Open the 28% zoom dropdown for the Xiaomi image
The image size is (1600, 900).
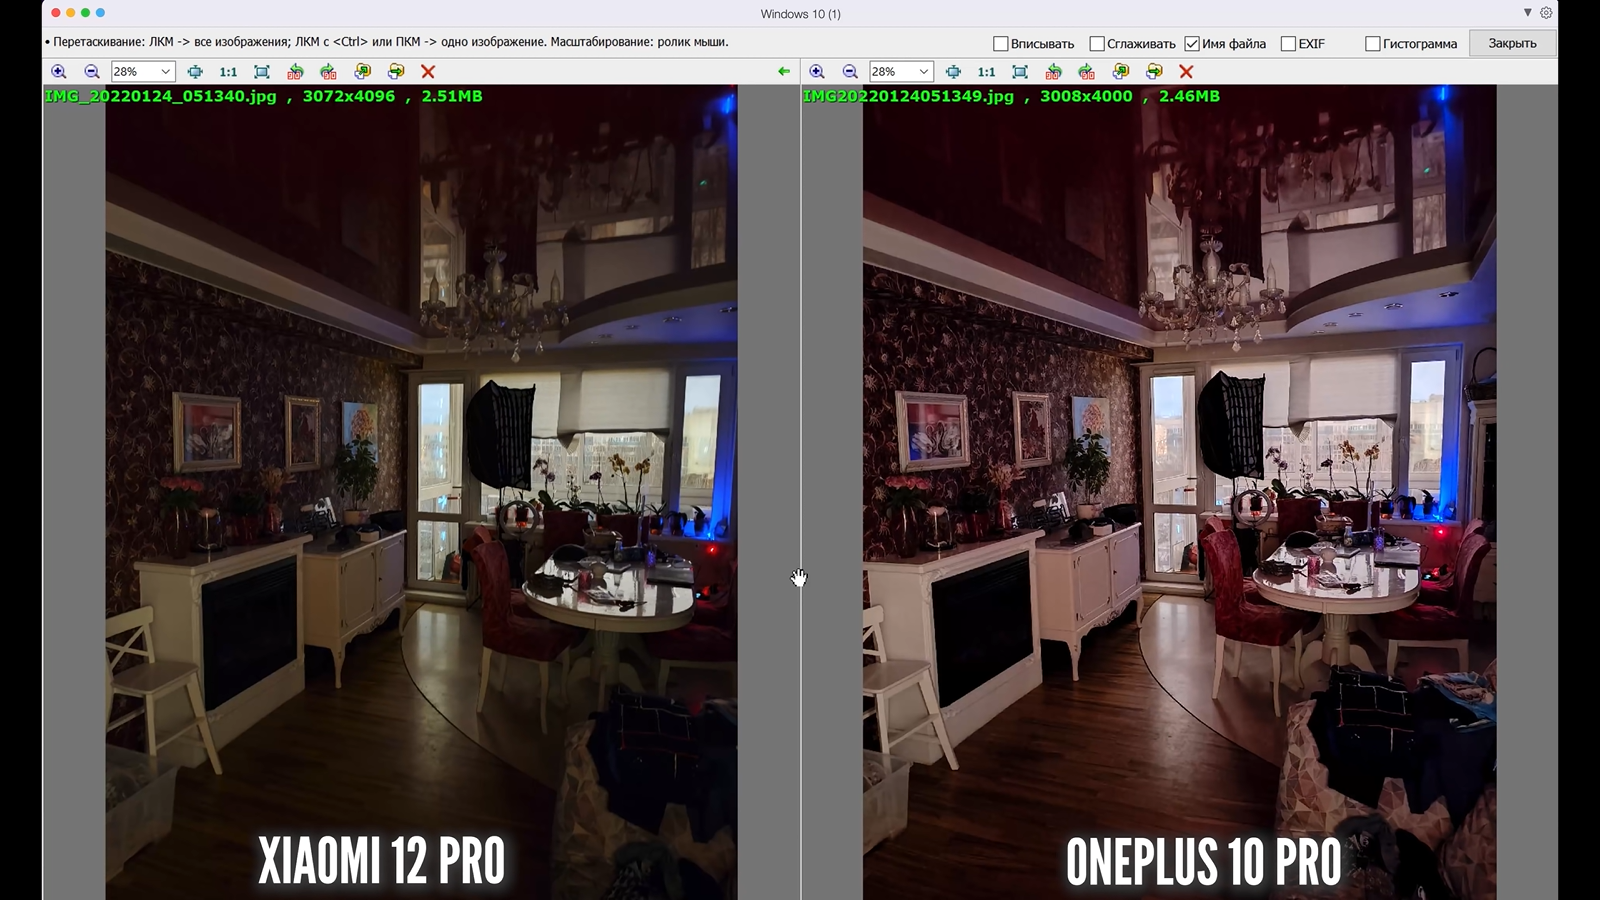tap(166, 72)
